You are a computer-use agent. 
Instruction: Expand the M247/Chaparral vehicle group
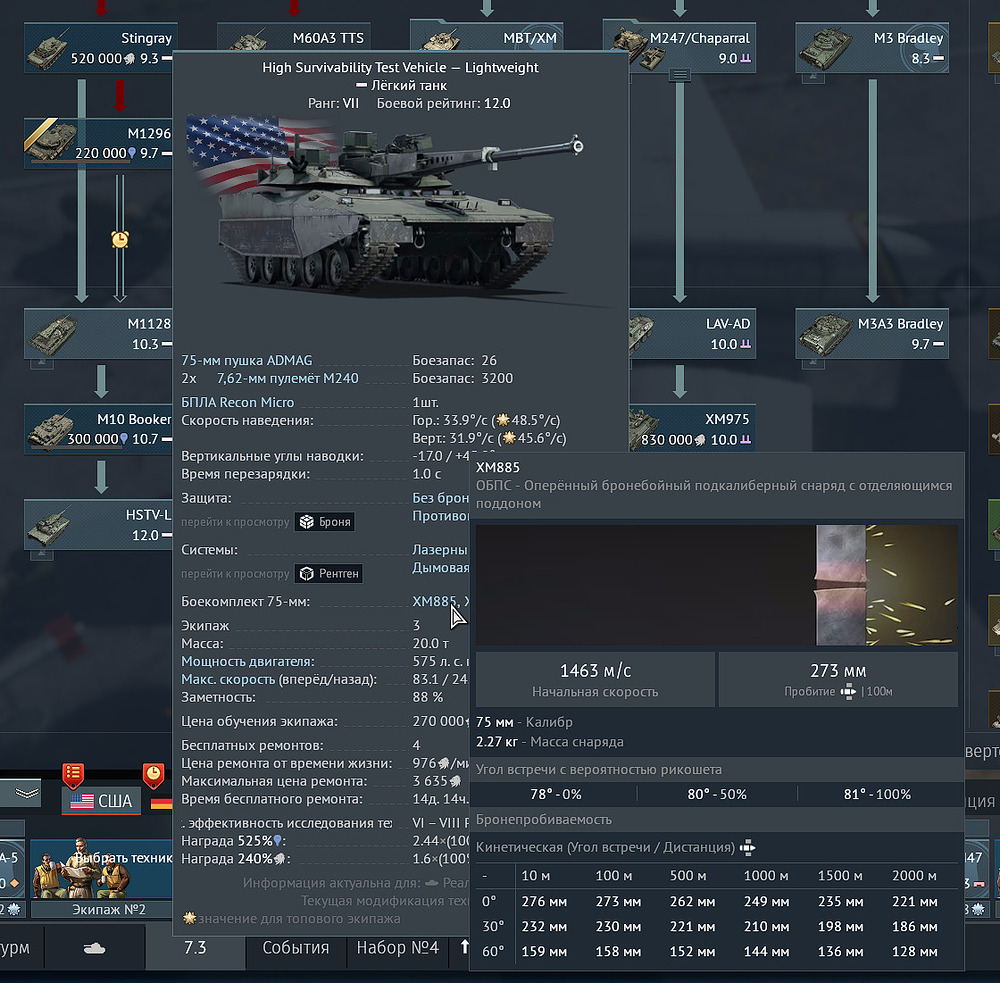pyautogui.click(x=680, y=75)
